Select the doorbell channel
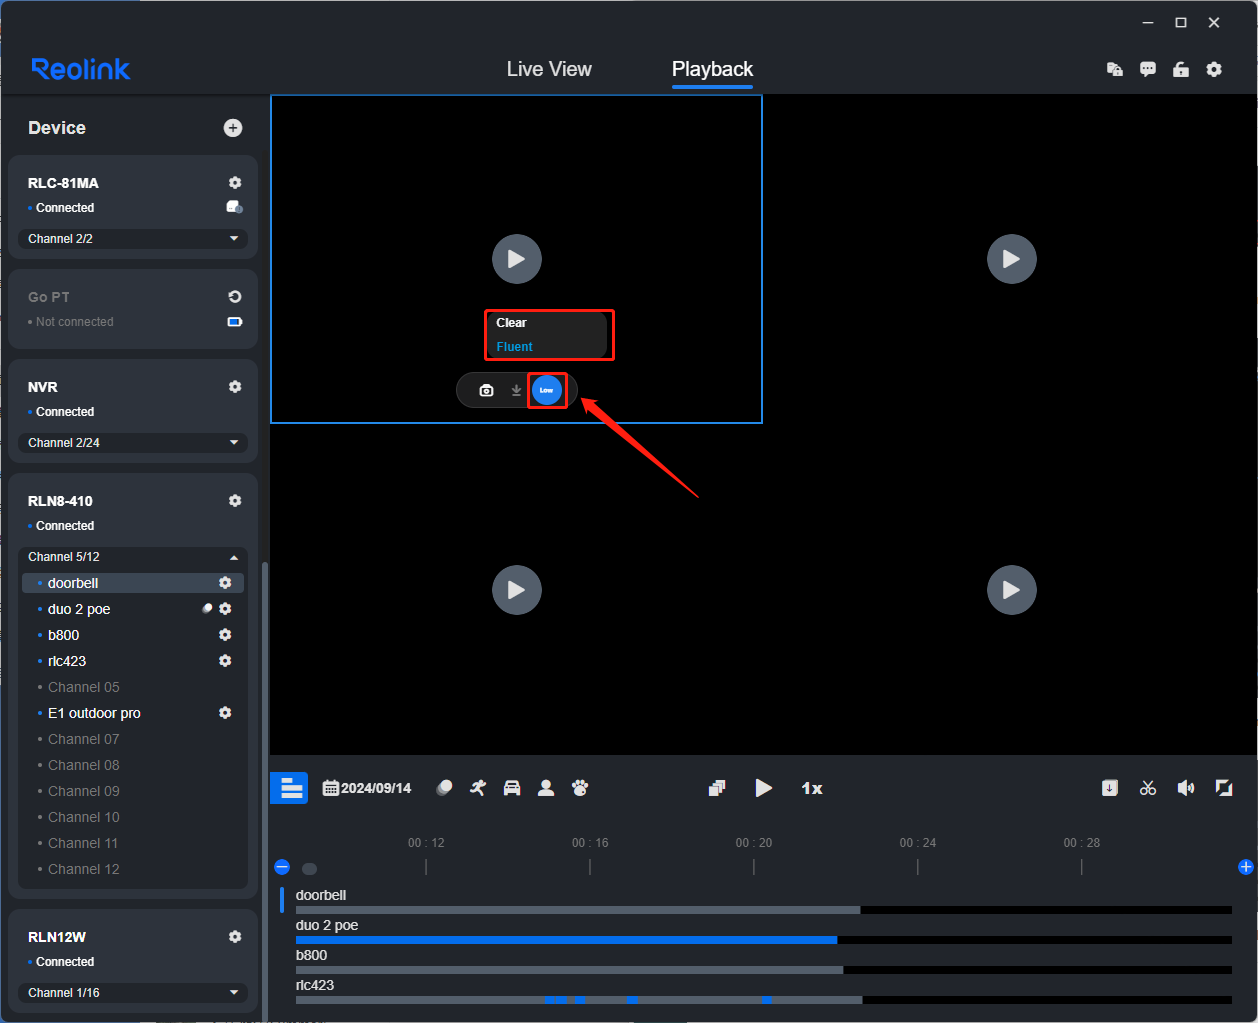 point(133,583)
